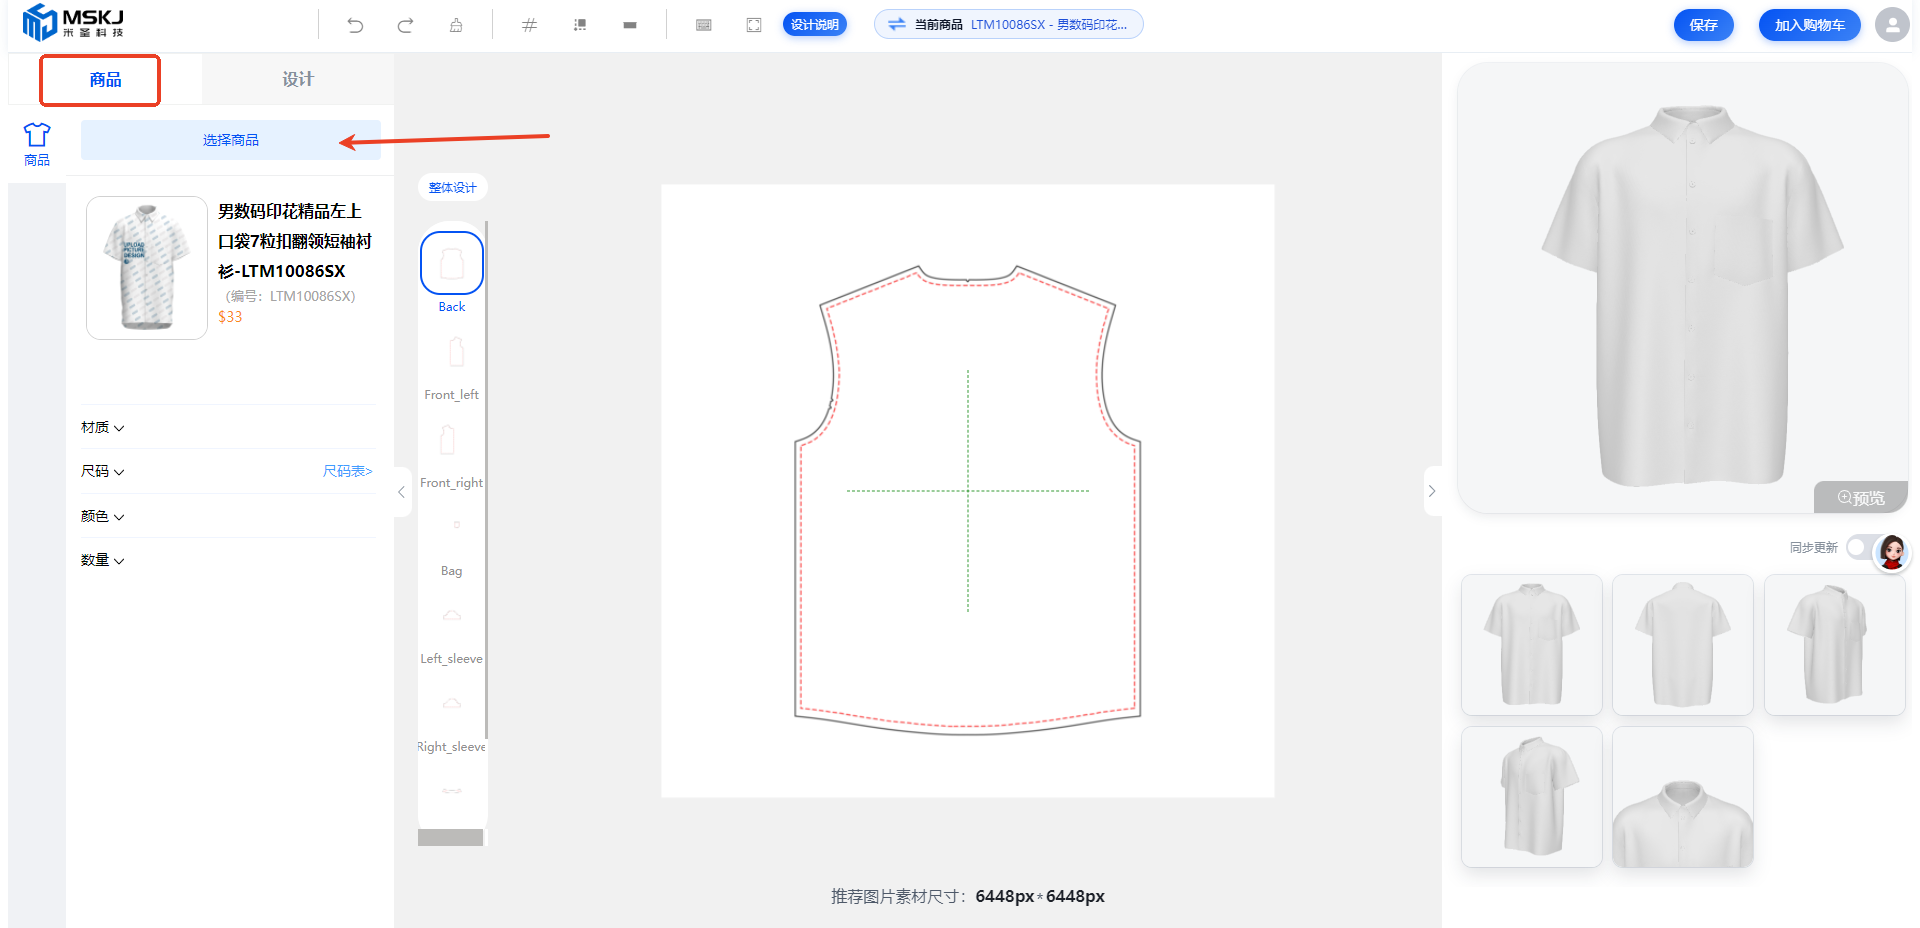Click the keyboard shortcuts icon
The height and width of the screenshot is (928, 1920).
[x=704, y=25]
